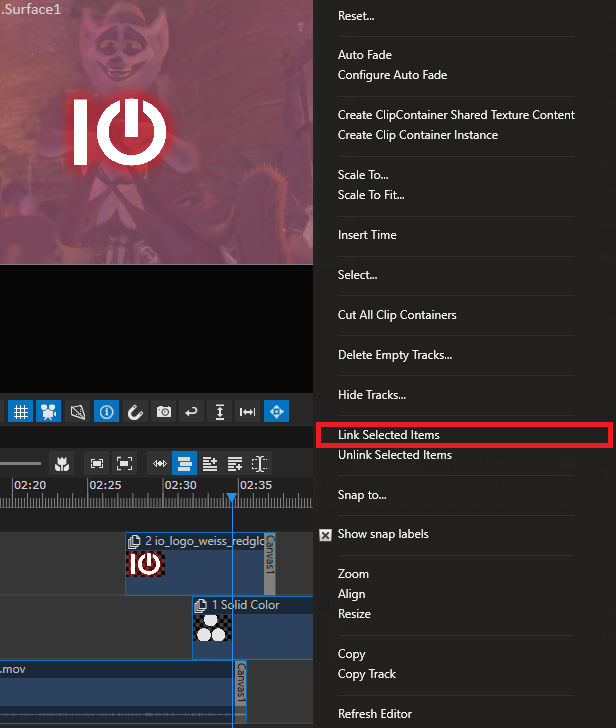
Task: Open the Align submenu entry
Action: (x=351, y=594)
